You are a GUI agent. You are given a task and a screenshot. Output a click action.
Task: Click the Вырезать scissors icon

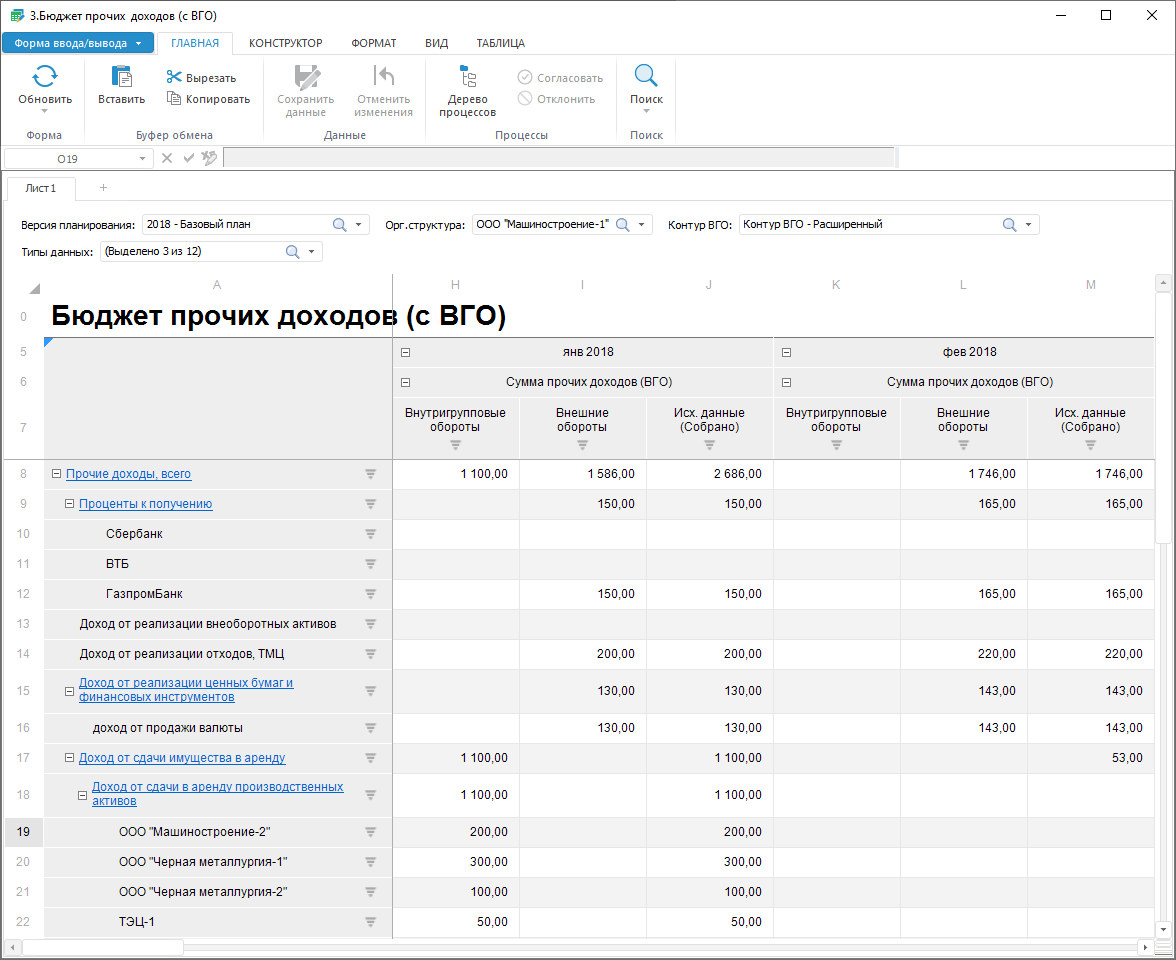pos(174,78)
